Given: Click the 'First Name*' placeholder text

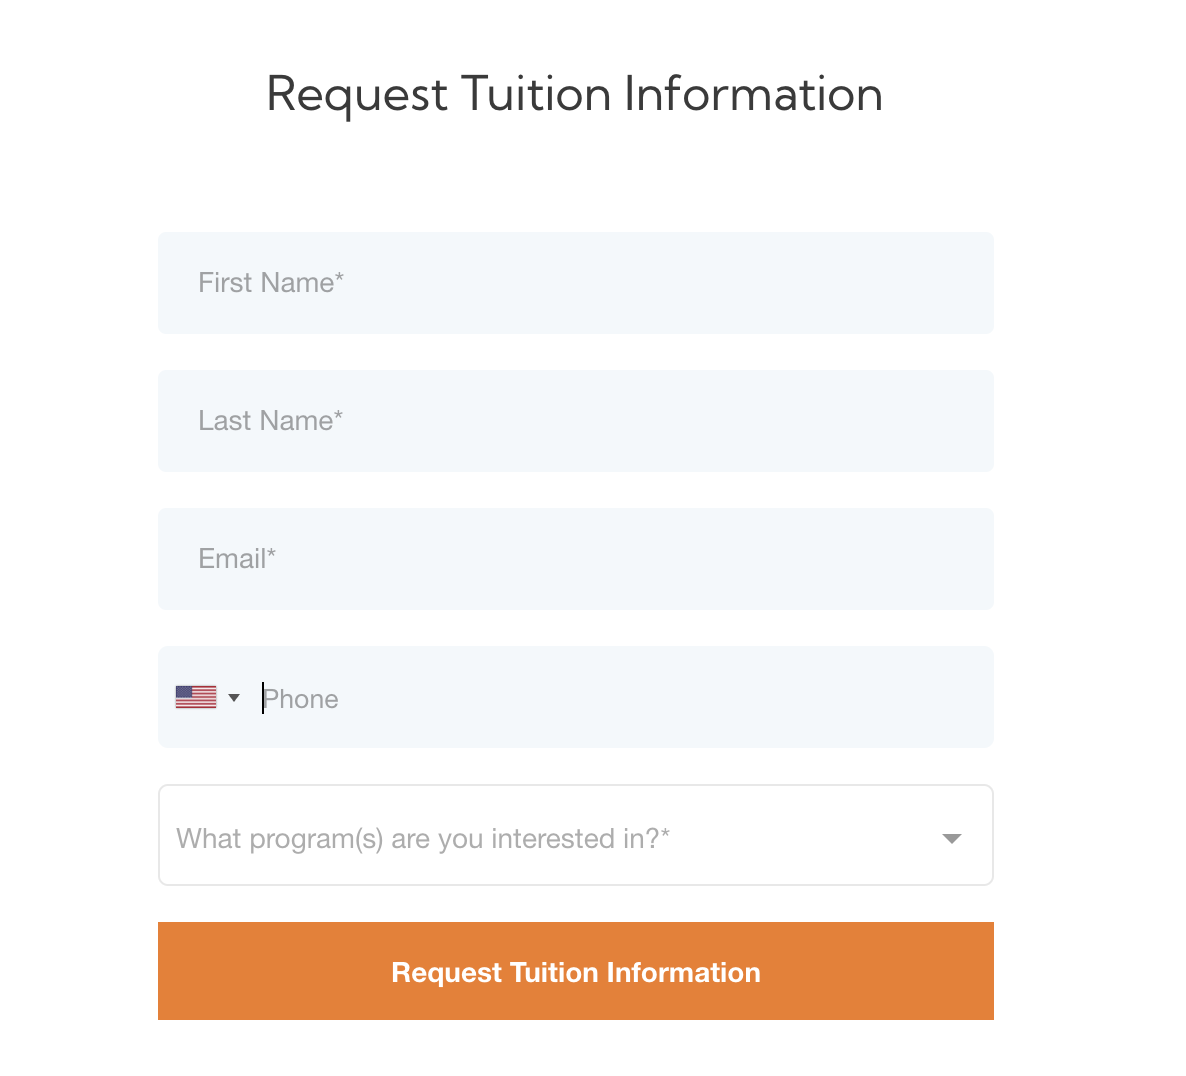Looking at the screenshot, I should click(266, 283).
